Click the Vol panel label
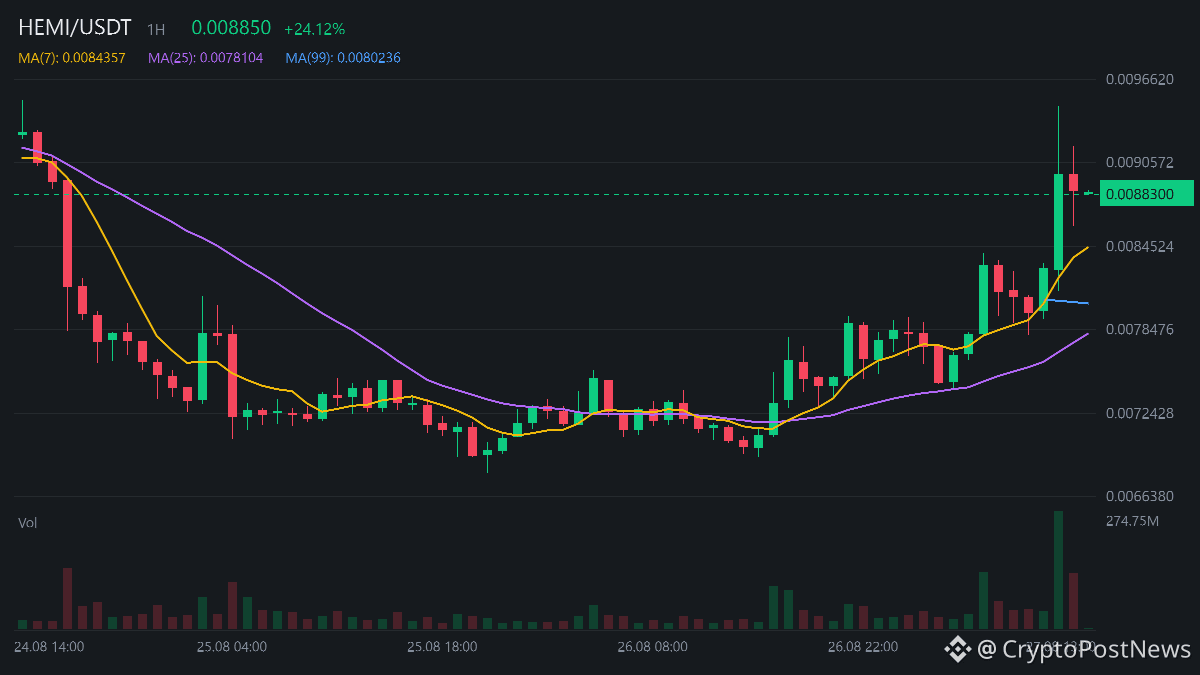Screen dimensions: 1200x675 click(28, 523)
